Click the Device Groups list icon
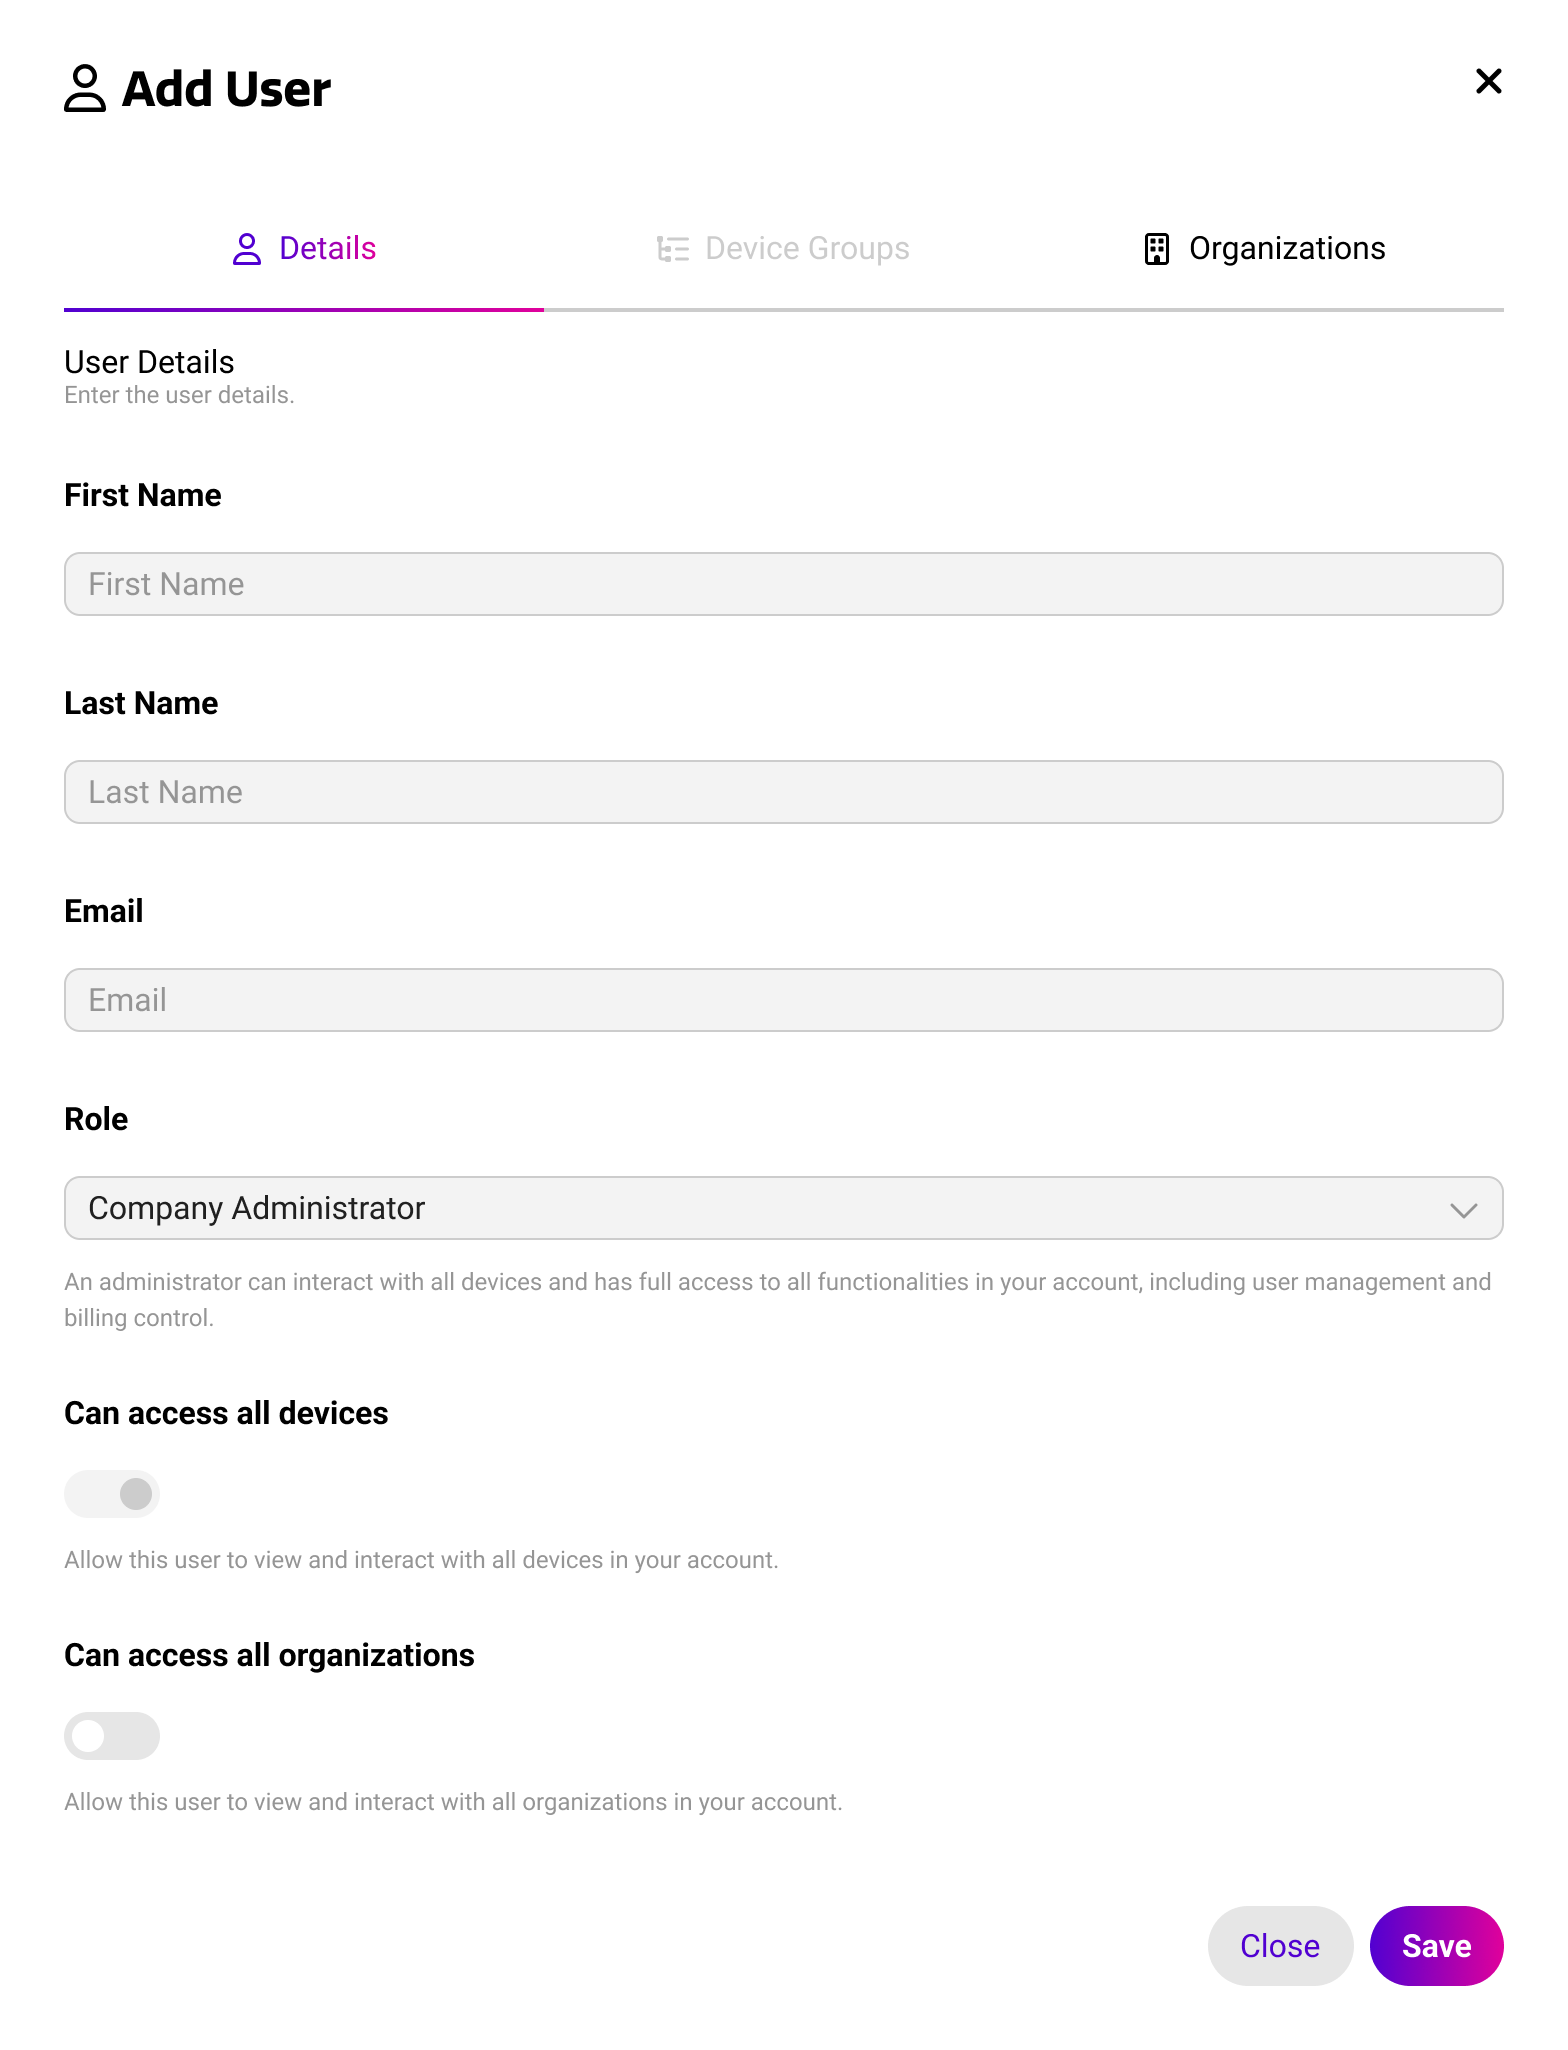This screenshot has height=2050, width=1568. click(673, 249)
